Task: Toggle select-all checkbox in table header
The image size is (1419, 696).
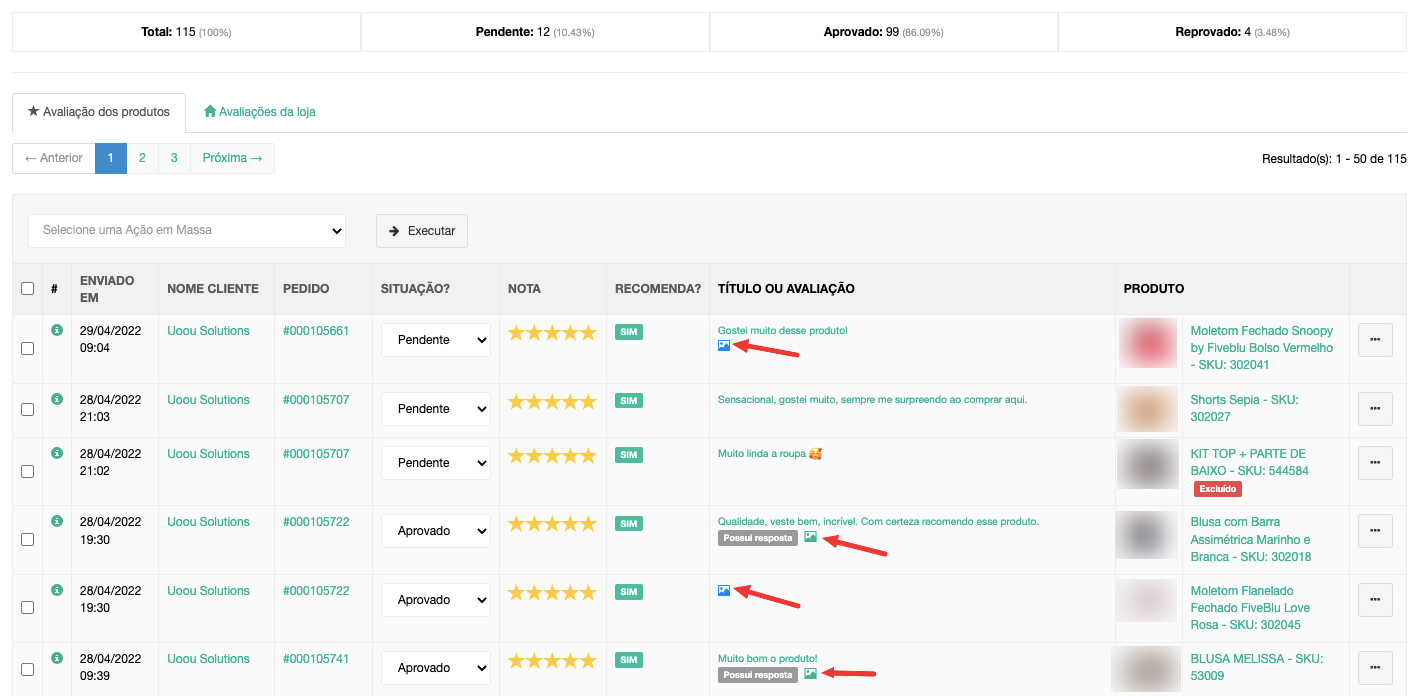Action: pos(27,289)
